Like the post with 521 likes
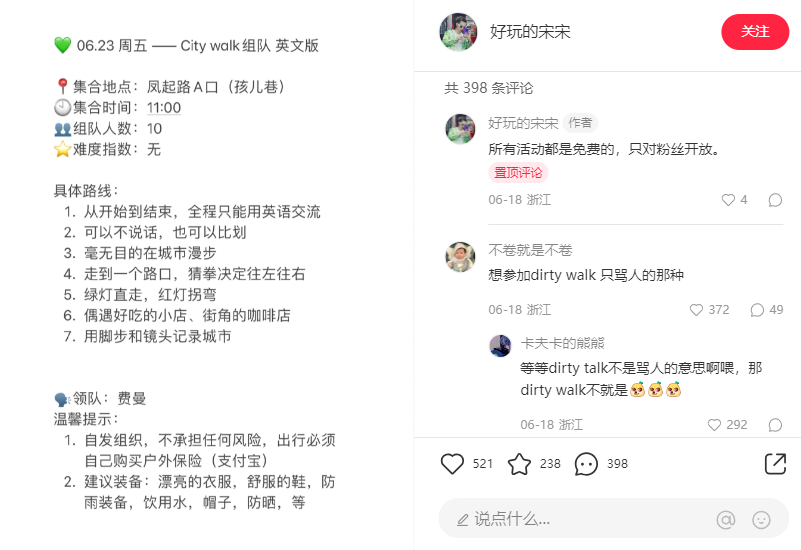Image resolution: width=801 pixels, height=550 pixels. coord(452,464)
